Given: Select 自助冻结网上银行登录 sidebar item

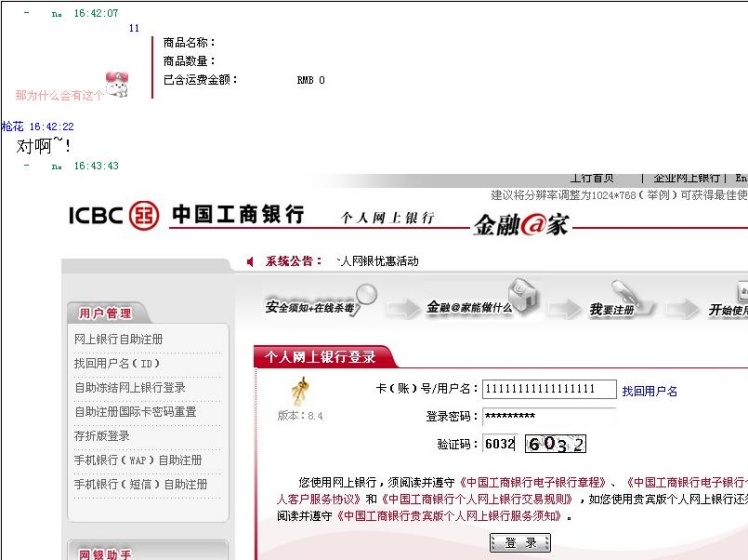Looking at the screenshot, I should pos(130,387).
